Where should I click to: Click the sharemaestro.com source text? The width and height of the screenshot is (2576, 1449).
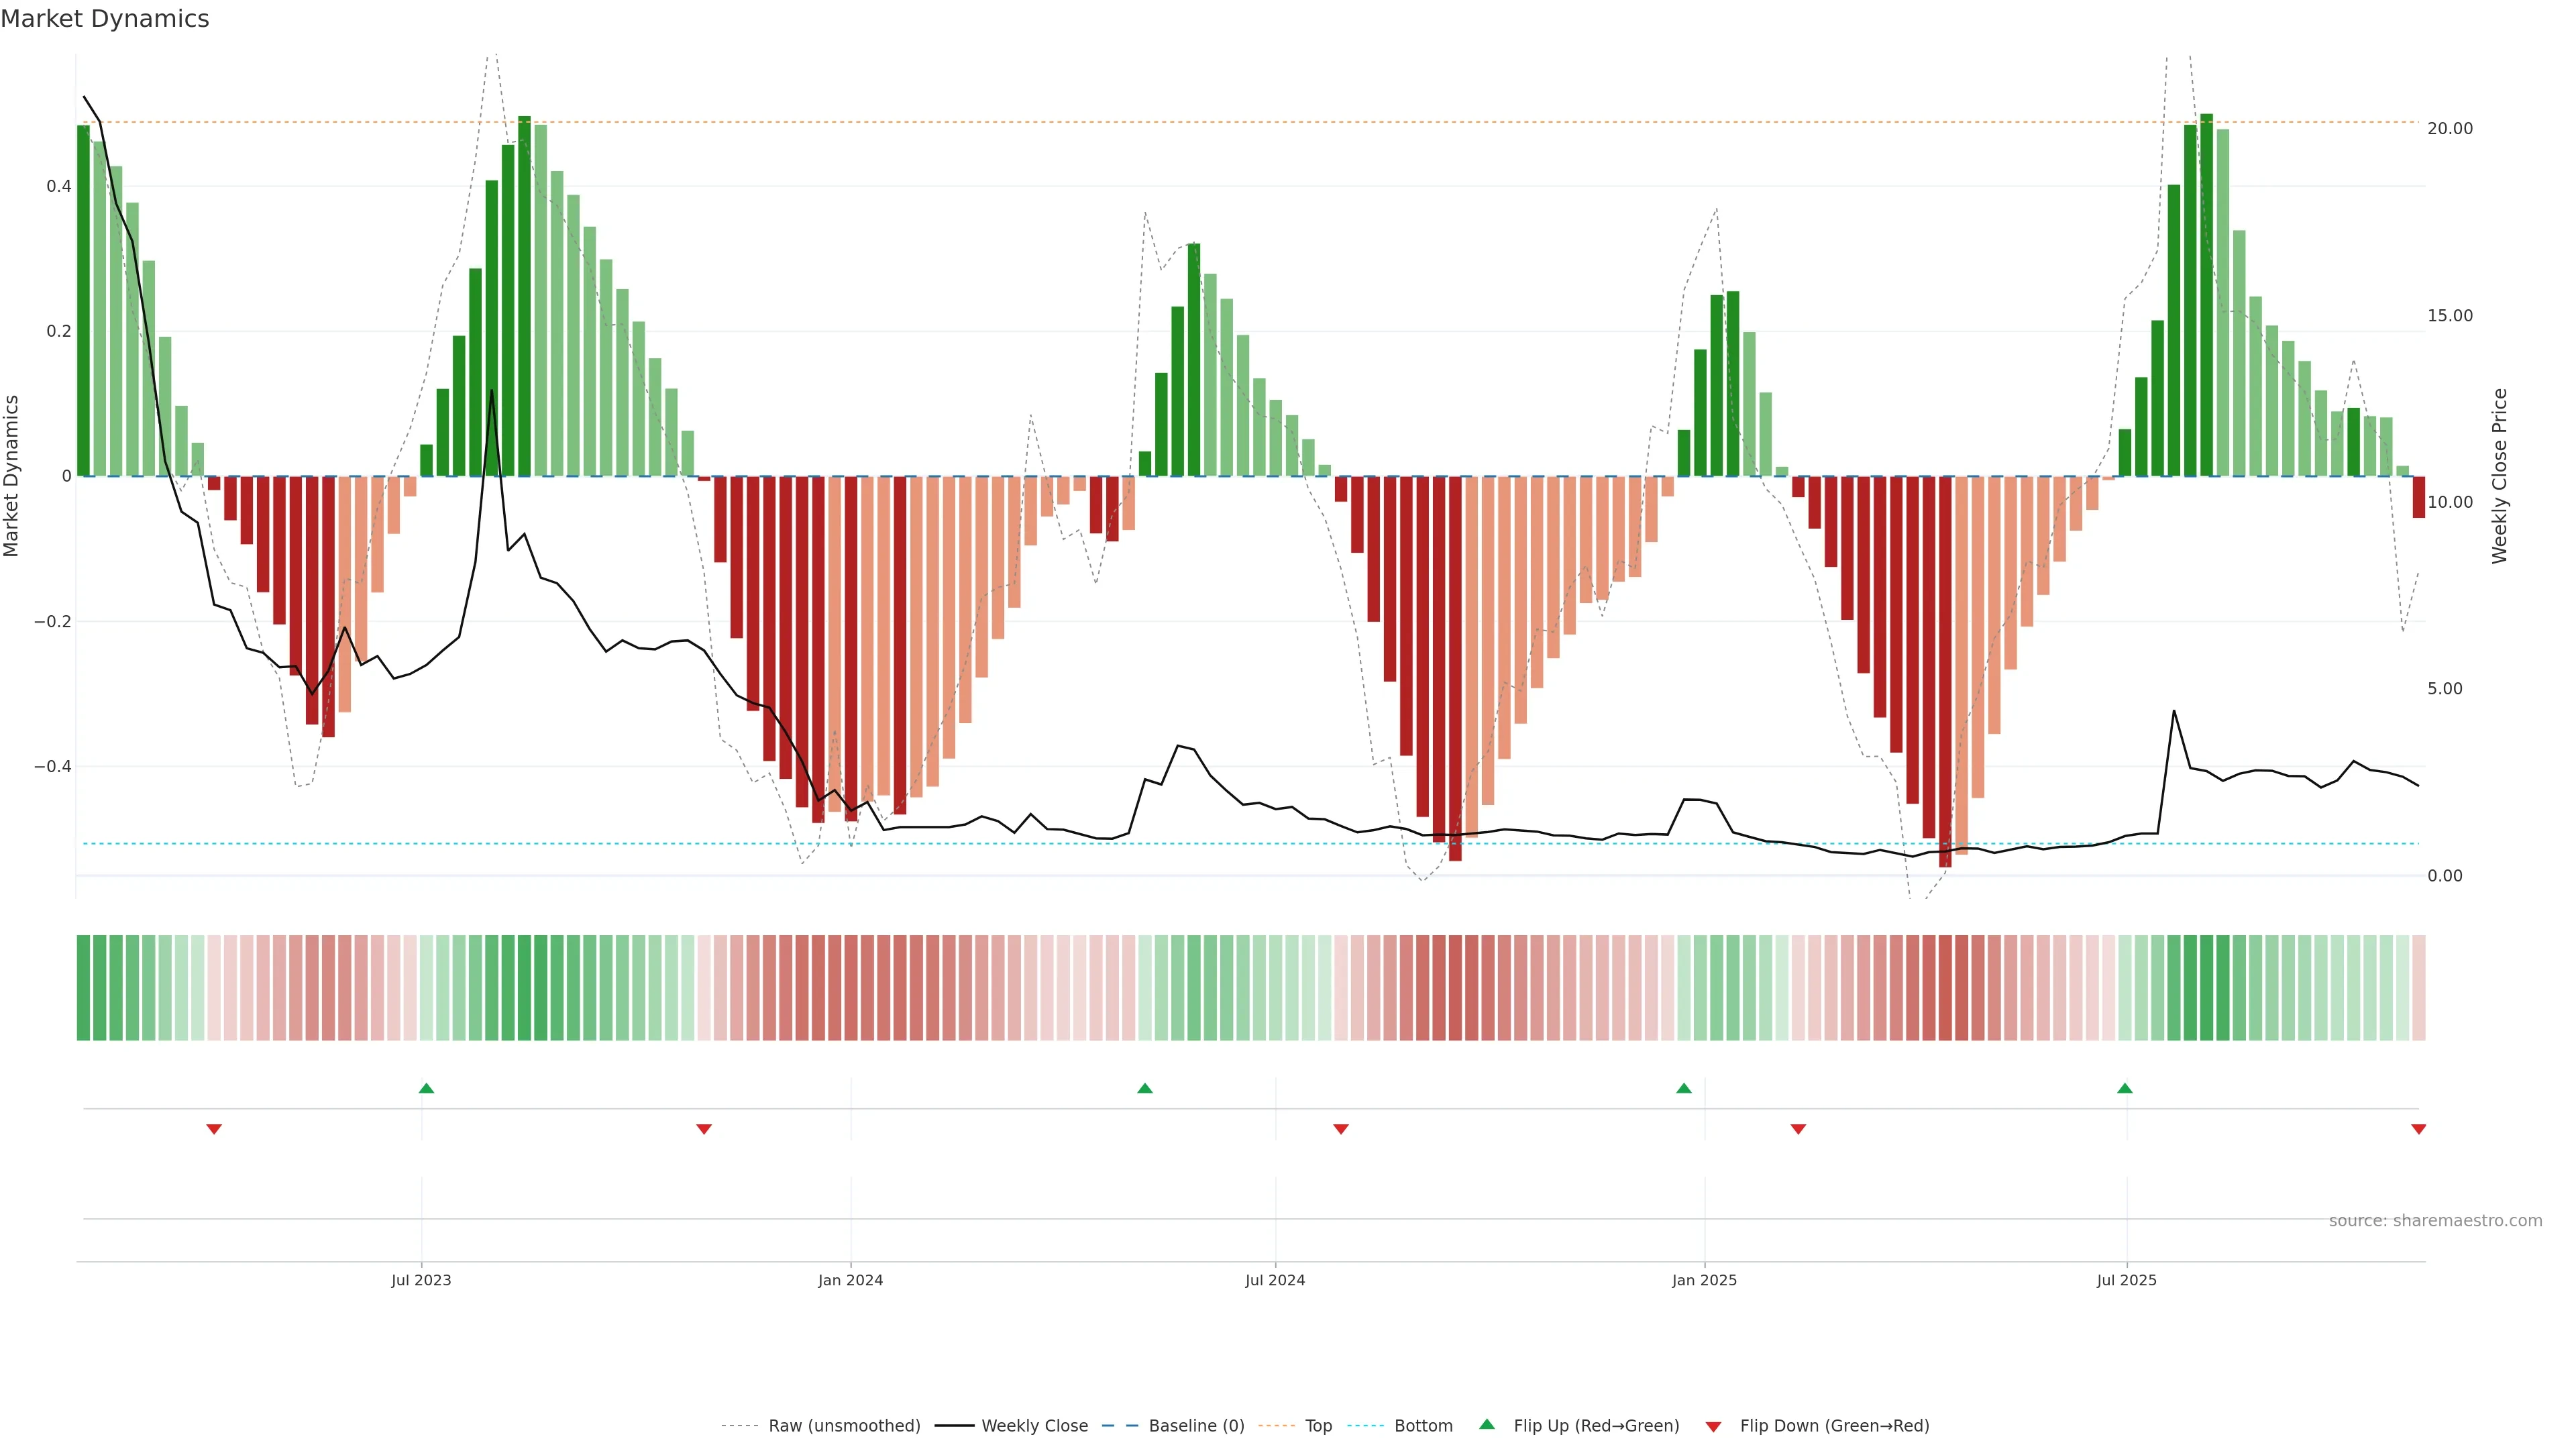2435,1221
